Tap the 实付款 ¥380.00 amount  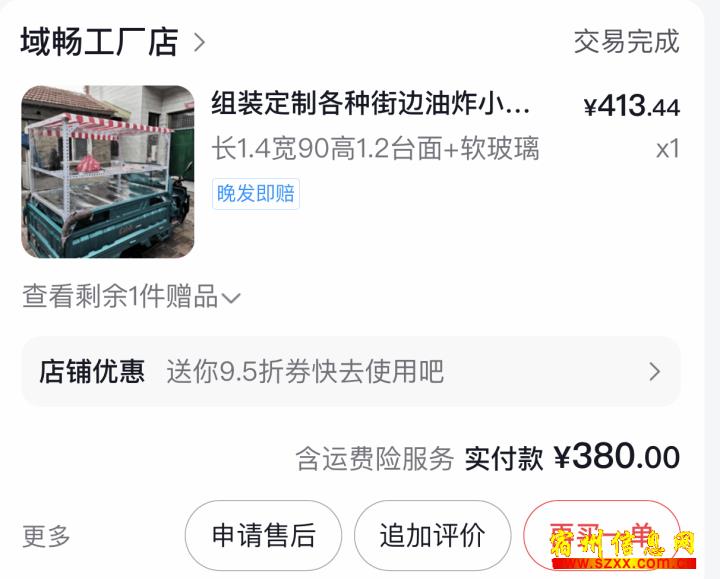pos(572,457)
